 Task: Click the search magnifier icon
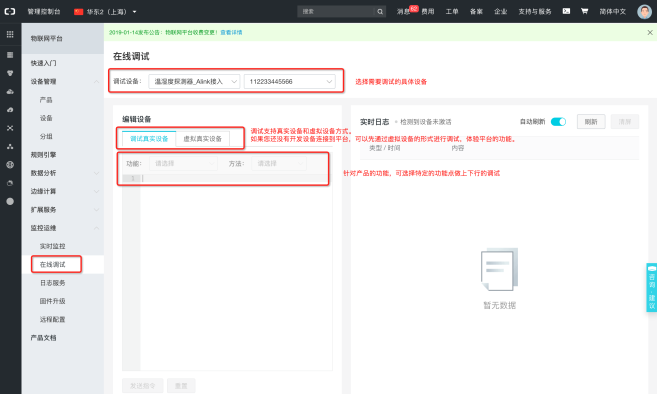tap(380, 12)
